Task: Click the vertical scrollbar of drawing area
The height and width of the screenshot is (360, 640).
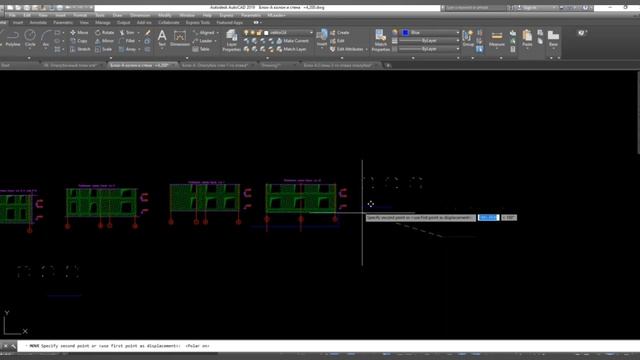Action: pyautogui.click(x=638, y=113)
